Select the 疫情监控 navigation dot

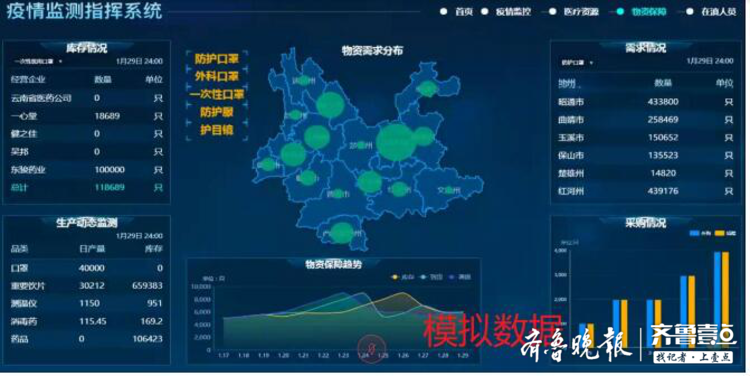coord(485,11)
